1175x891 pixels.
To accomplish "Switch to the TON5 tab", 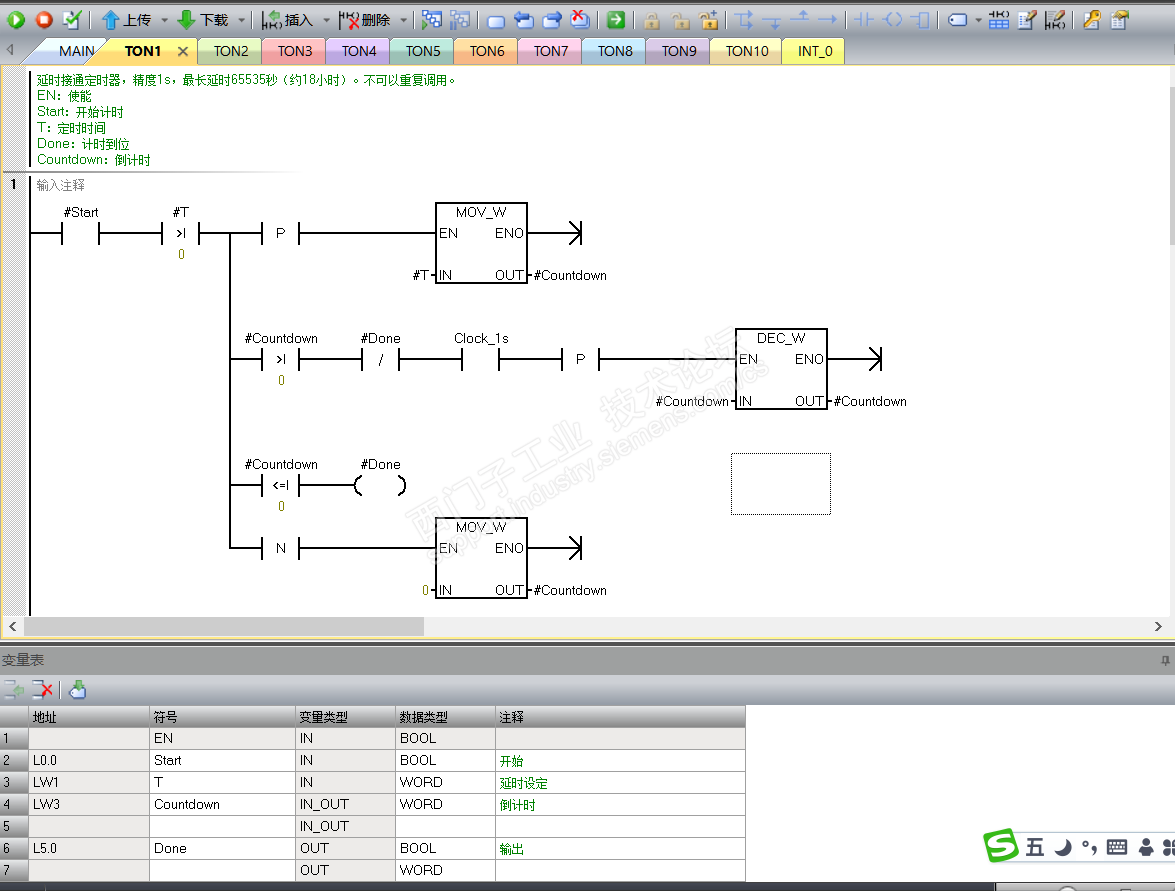I will (423, 51).
